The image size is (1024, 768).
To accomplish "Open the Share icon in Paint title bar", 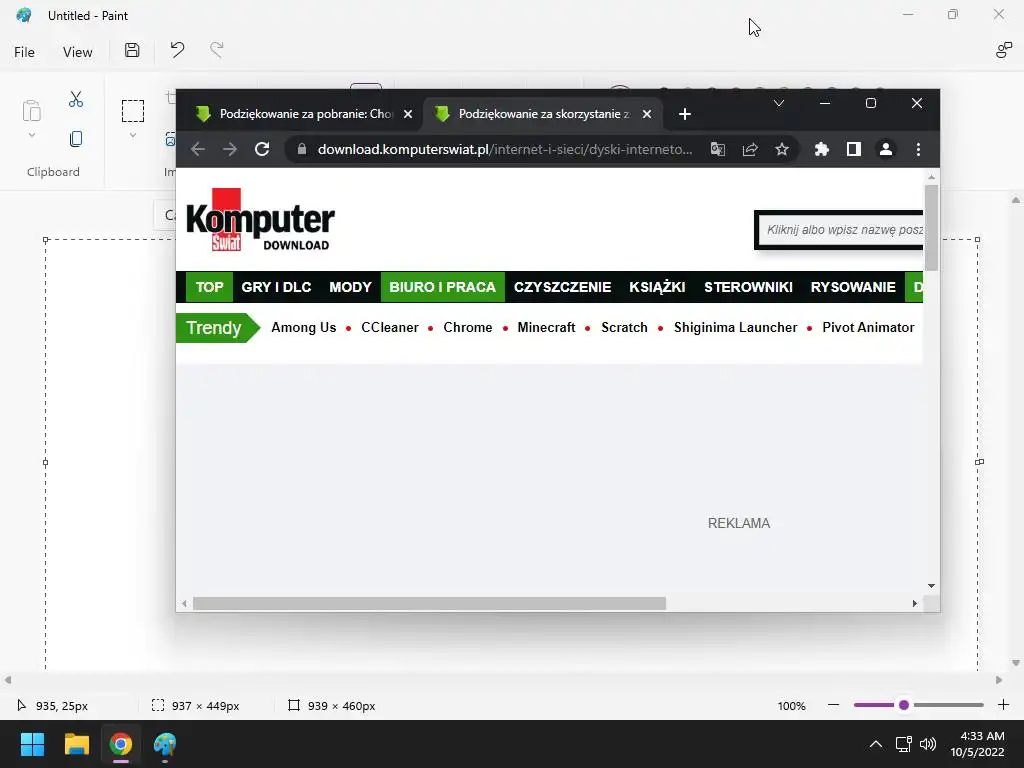I will (x=1004, y=50).
